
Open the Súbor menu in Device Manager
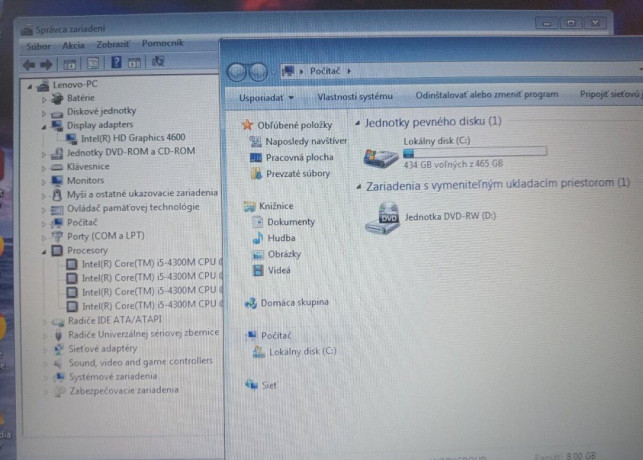pyautogui.click(x=38, y=46)
